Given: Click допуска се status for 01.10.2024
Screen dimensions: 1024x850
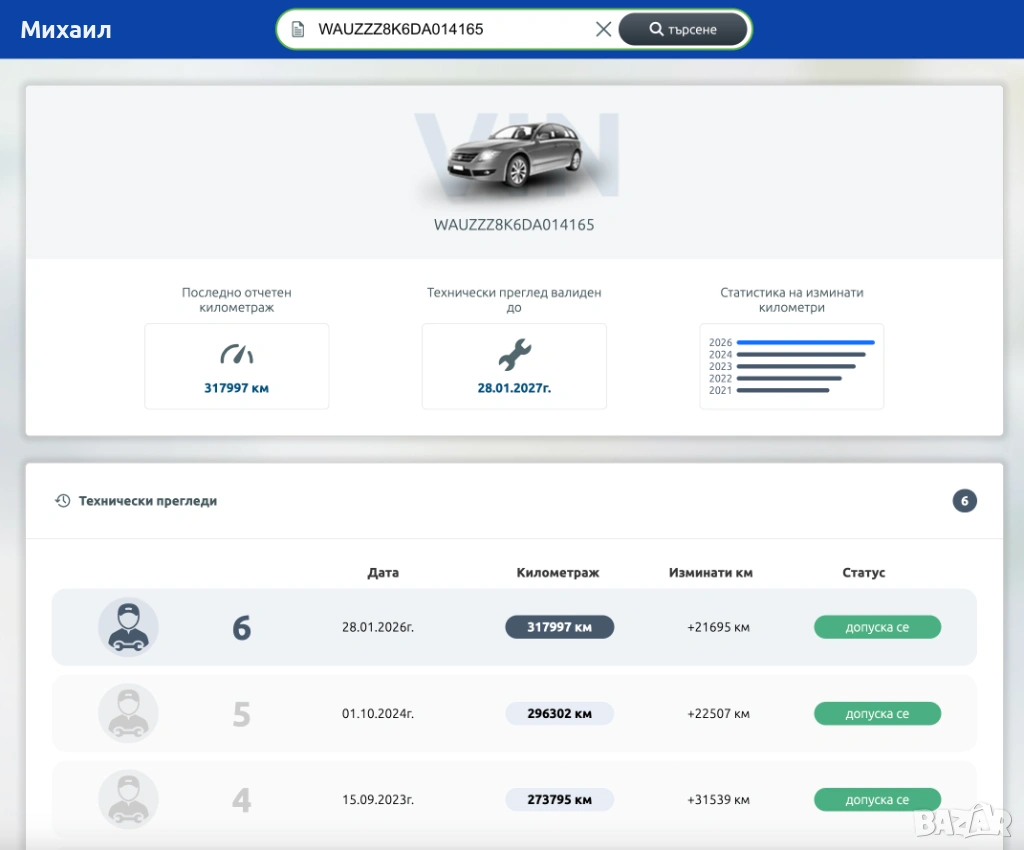Looking at the screenshot, I should [877, 714].
